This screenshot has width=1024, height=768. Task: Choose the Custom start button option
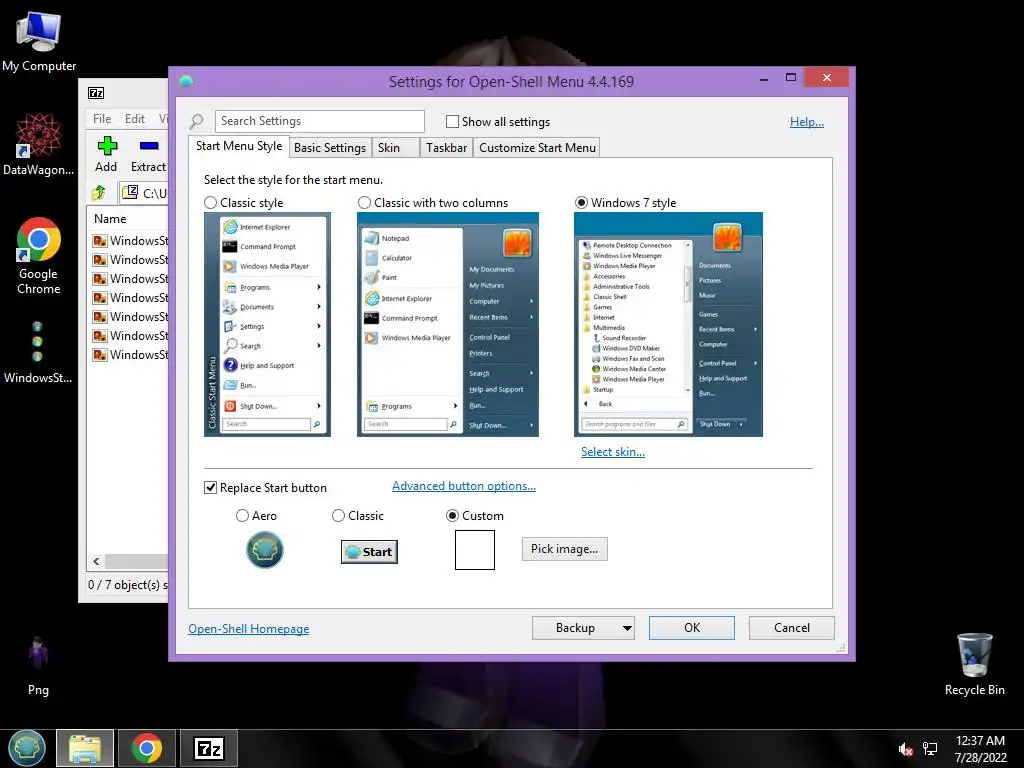(452, 516)
